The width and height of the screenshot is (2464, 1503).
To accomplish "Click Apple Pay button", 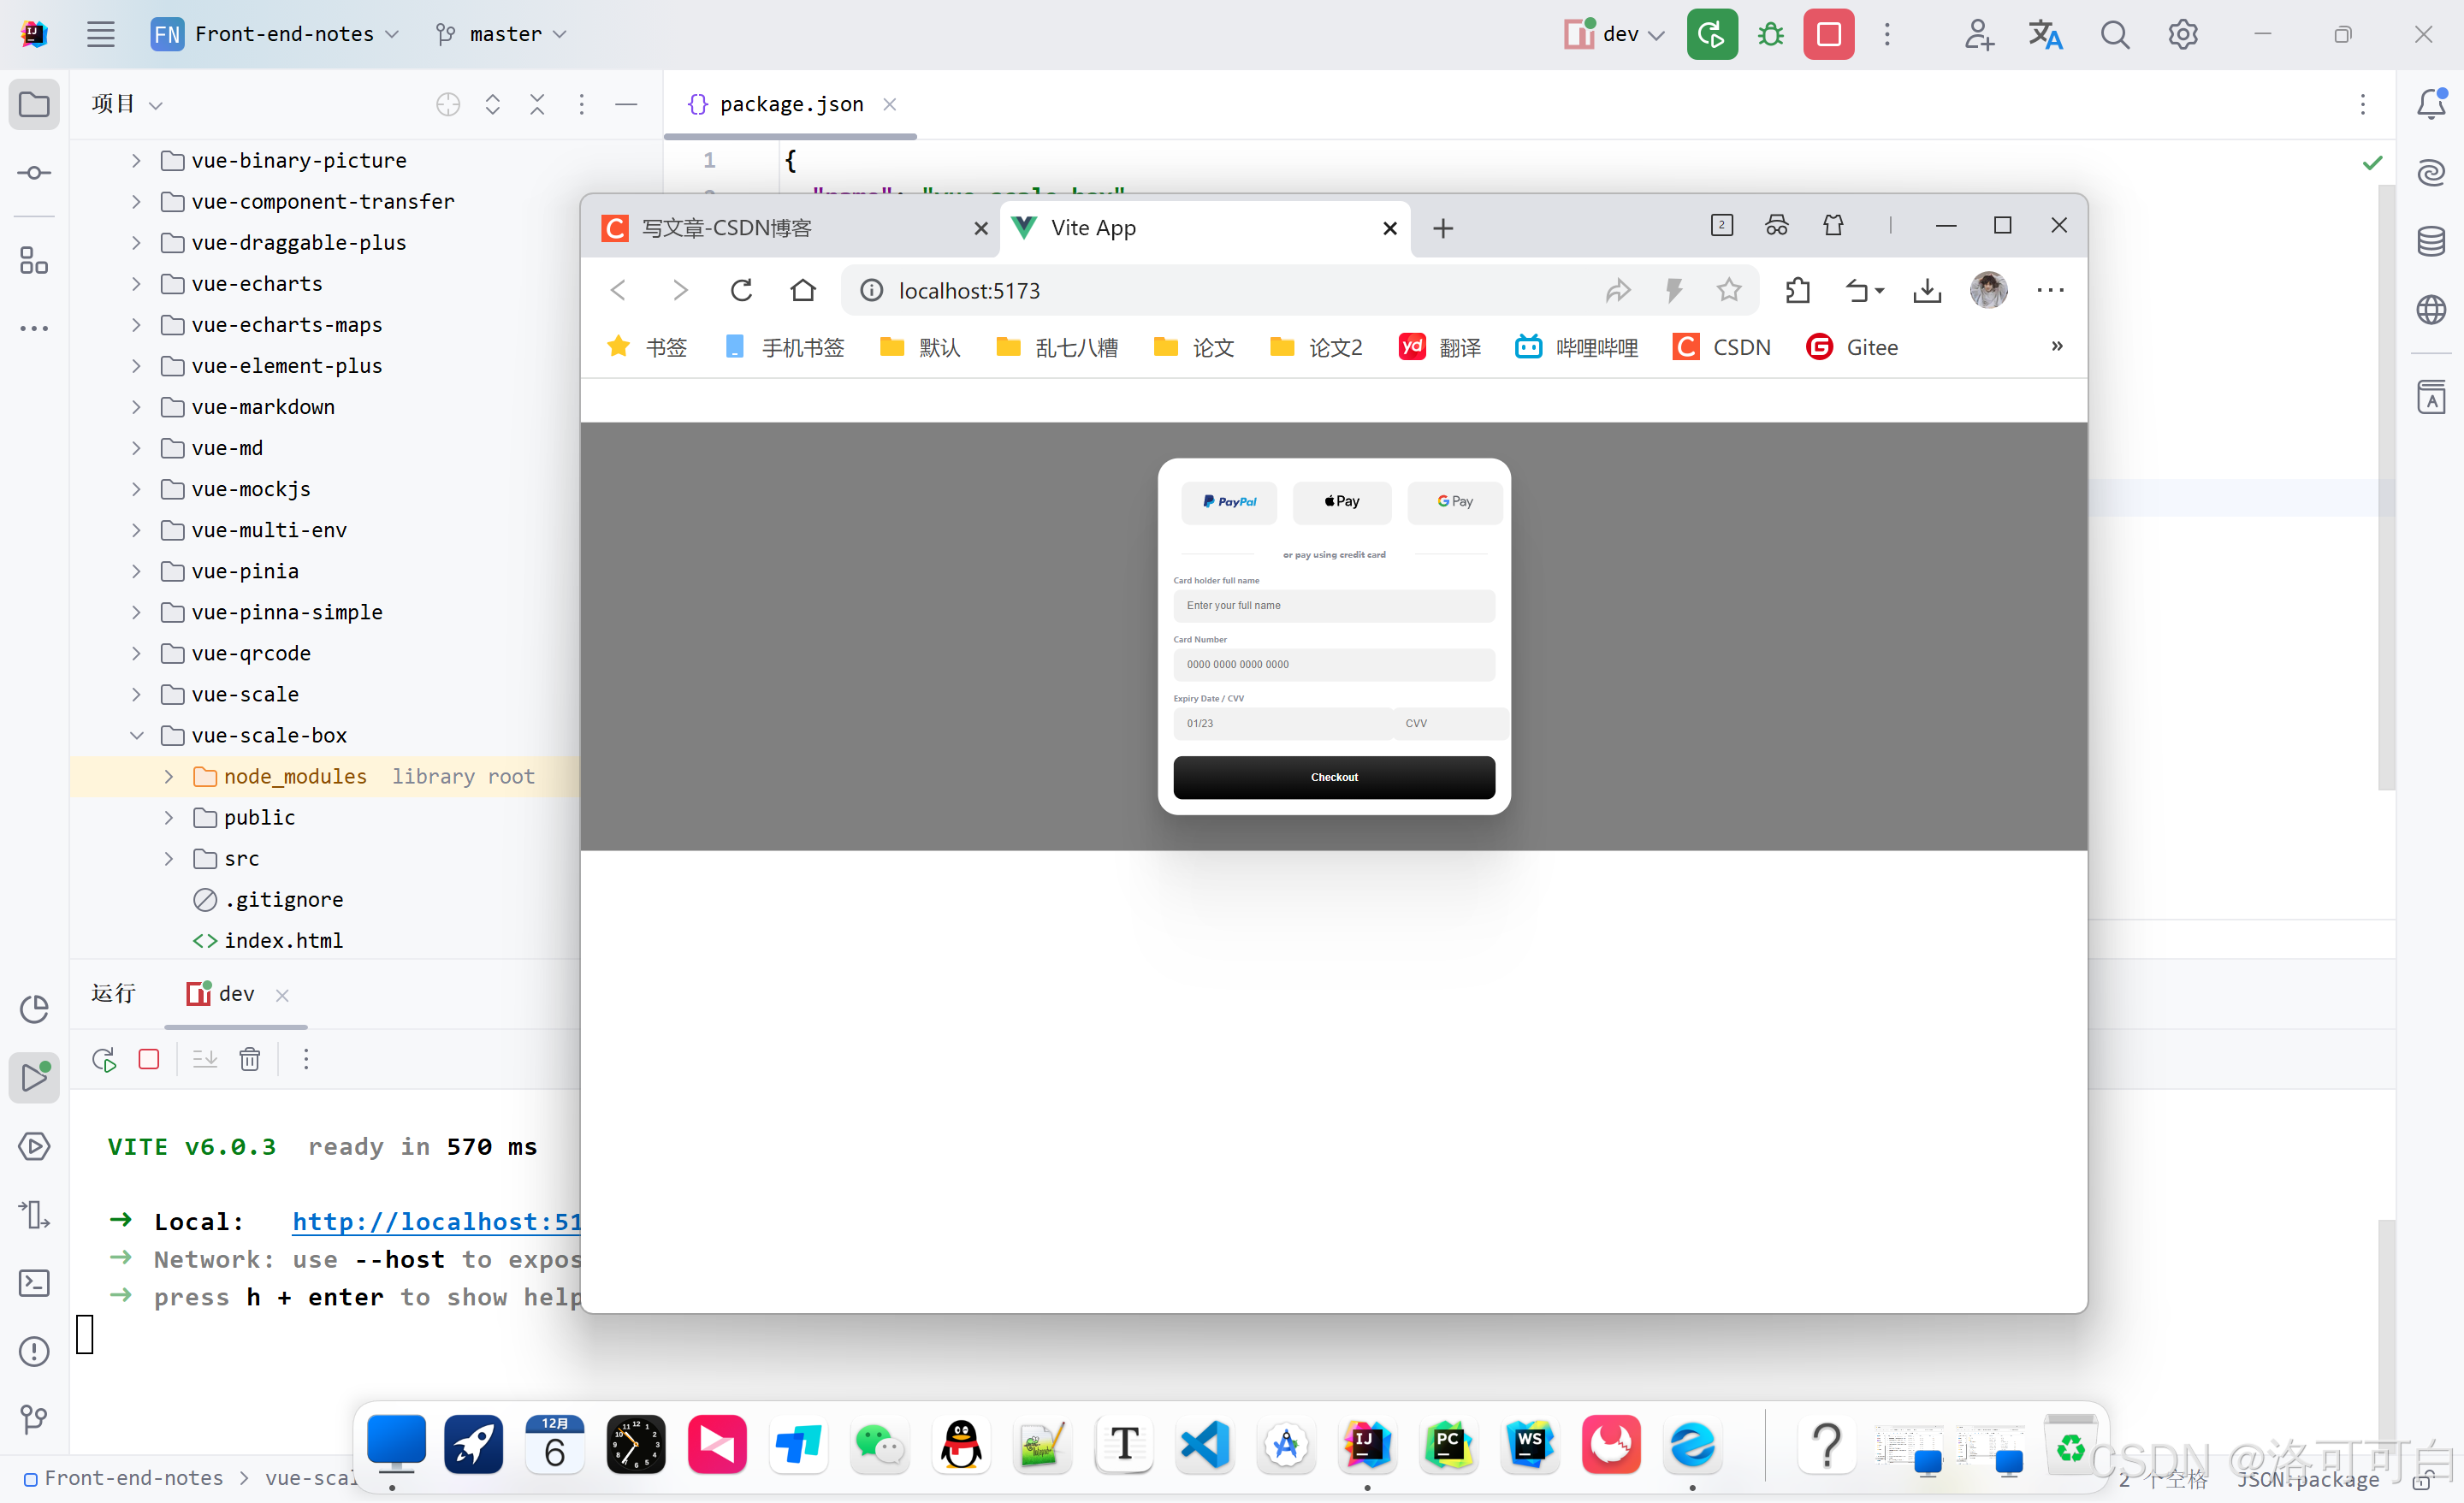I will [1342, 502].
